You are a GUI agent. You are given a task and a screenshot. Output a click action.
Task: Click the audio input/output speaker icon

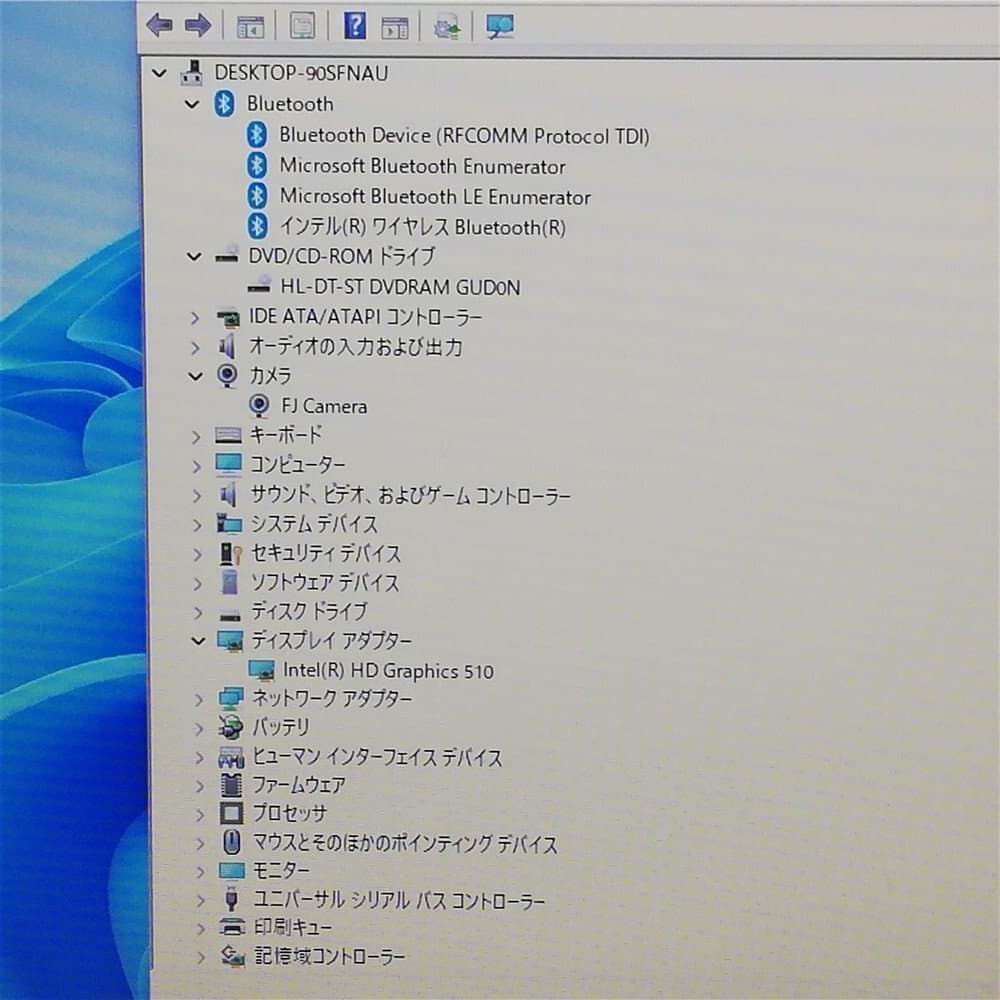(x=226, y=347)
